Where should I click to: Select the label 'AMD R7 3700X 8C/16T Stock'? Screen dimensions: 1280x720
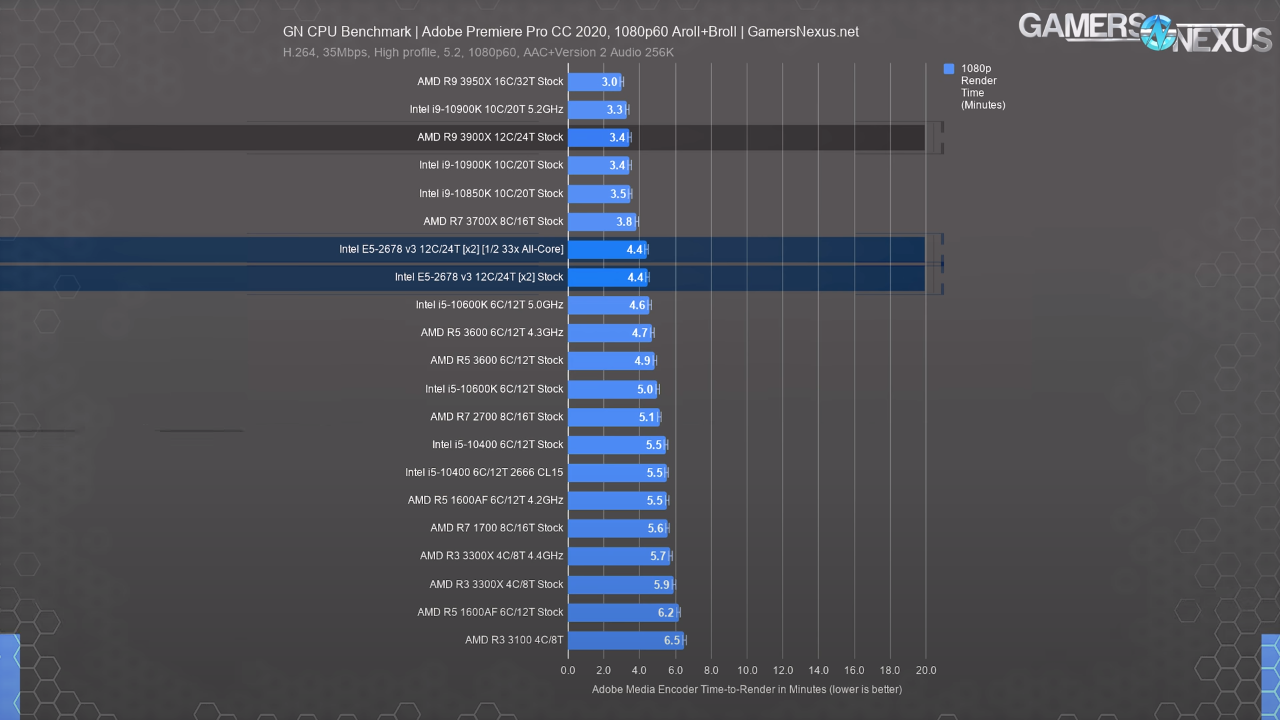(x=494, y=221)
